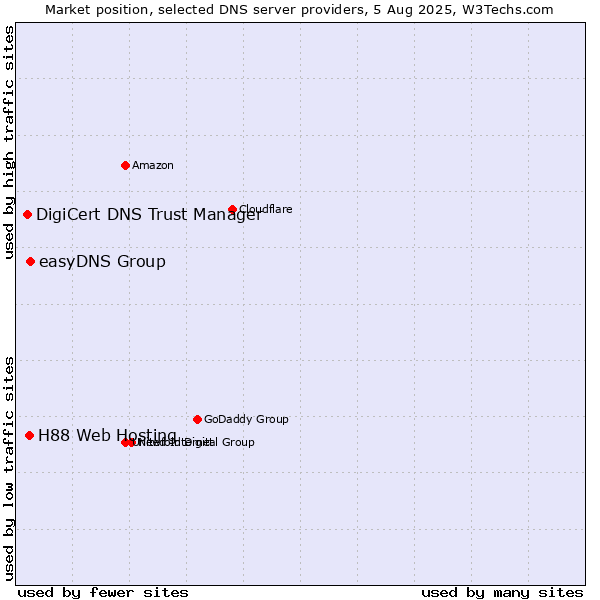
Task: Click the red Cloudflare data point
Action: pyautogui.click(x=232, y=209)
